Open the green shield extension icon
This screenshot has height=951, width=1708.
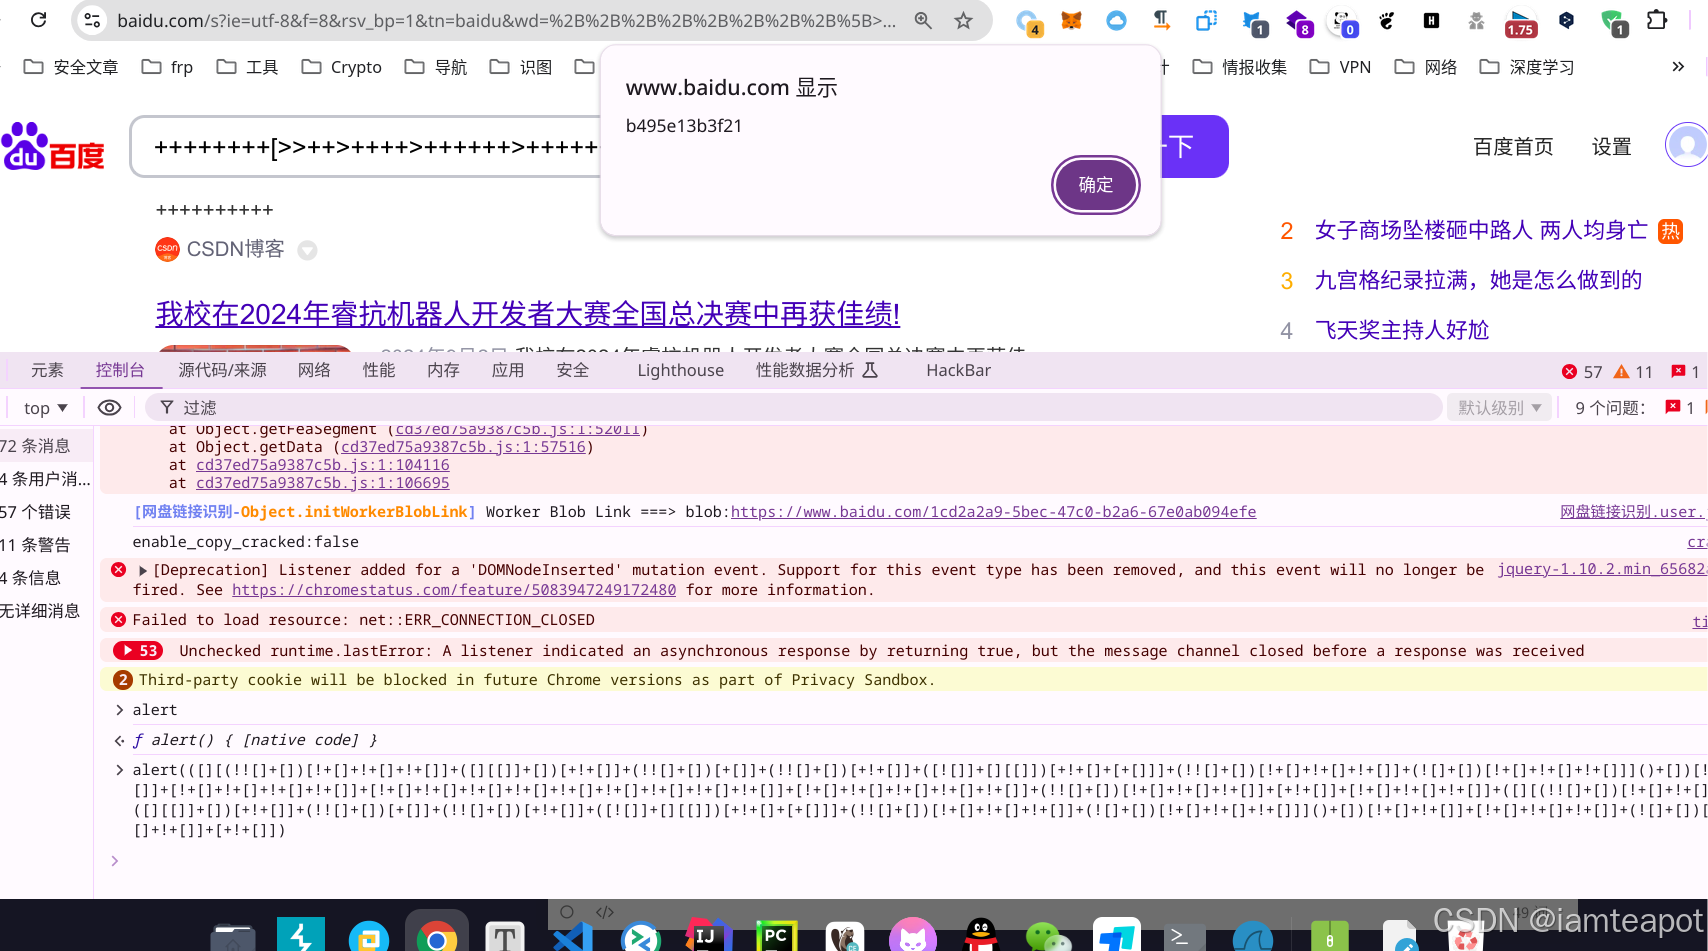1613,22
